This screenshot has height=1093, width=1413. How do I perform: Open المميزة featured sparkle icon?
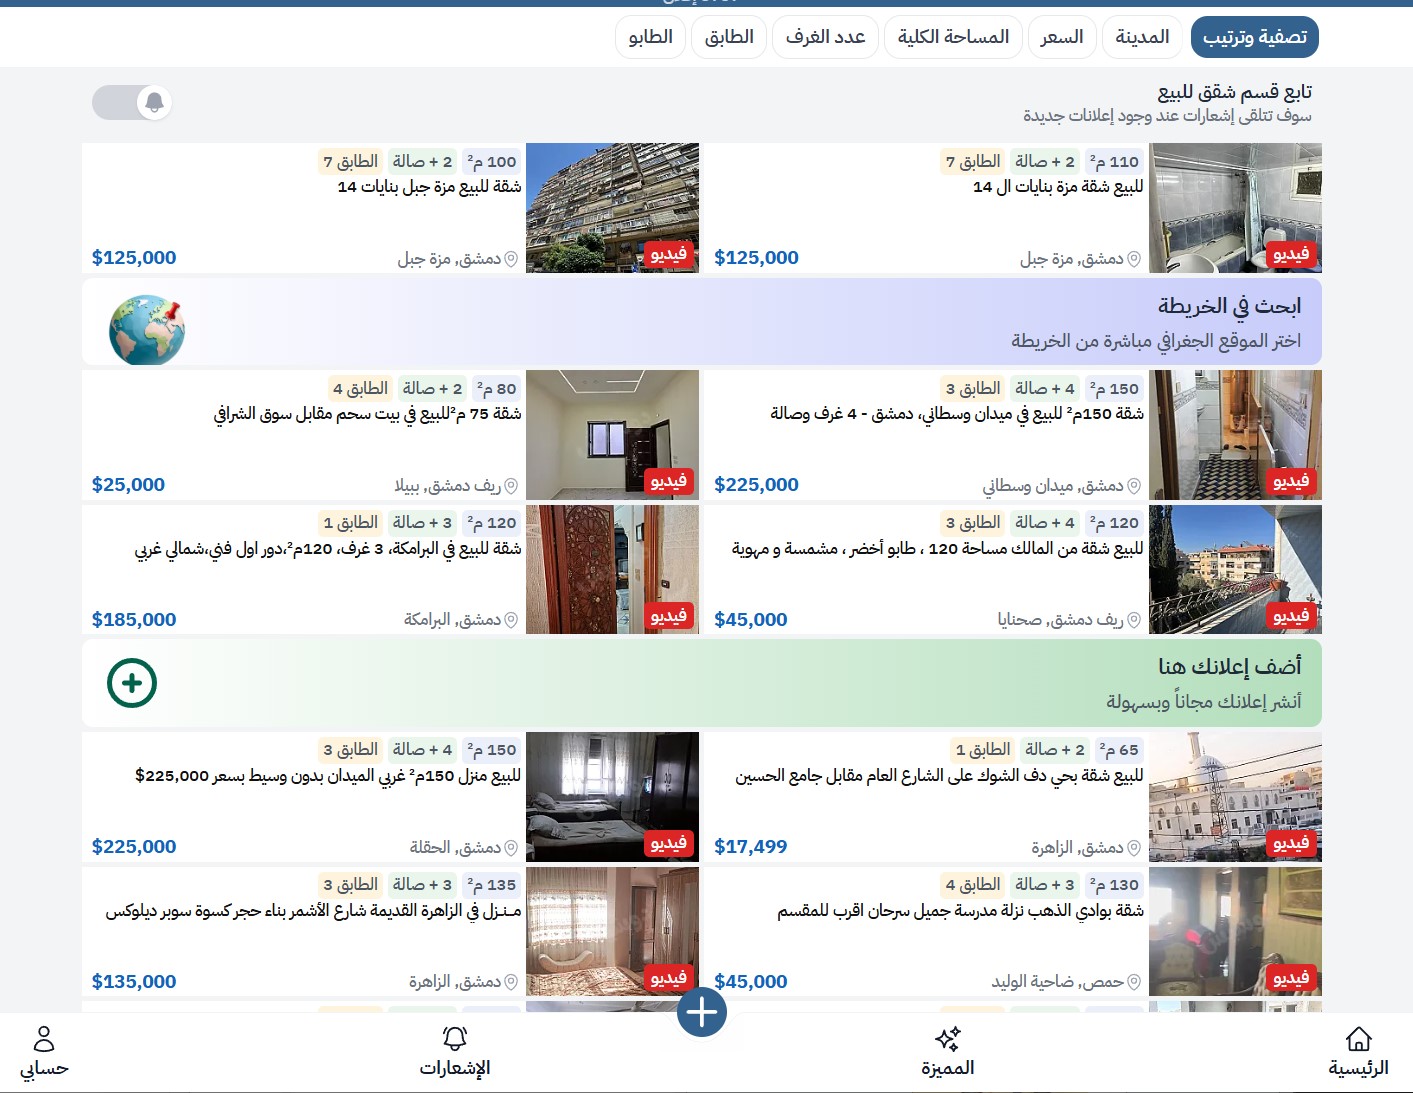tap(947, 1039)
